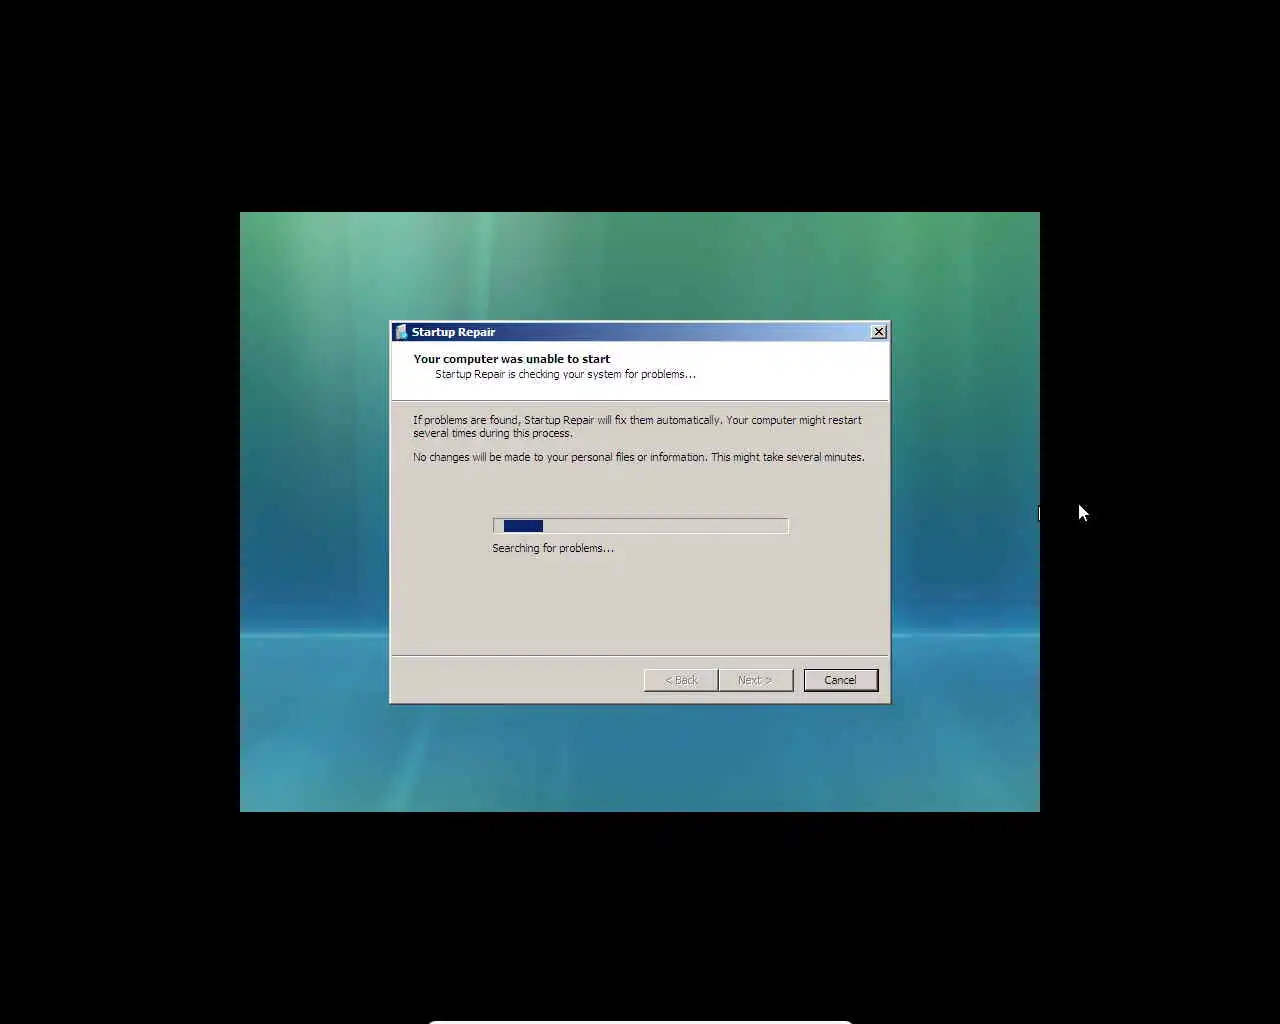
Task: Click 'Searching for problems...' status text
Action: click(553, 548)
